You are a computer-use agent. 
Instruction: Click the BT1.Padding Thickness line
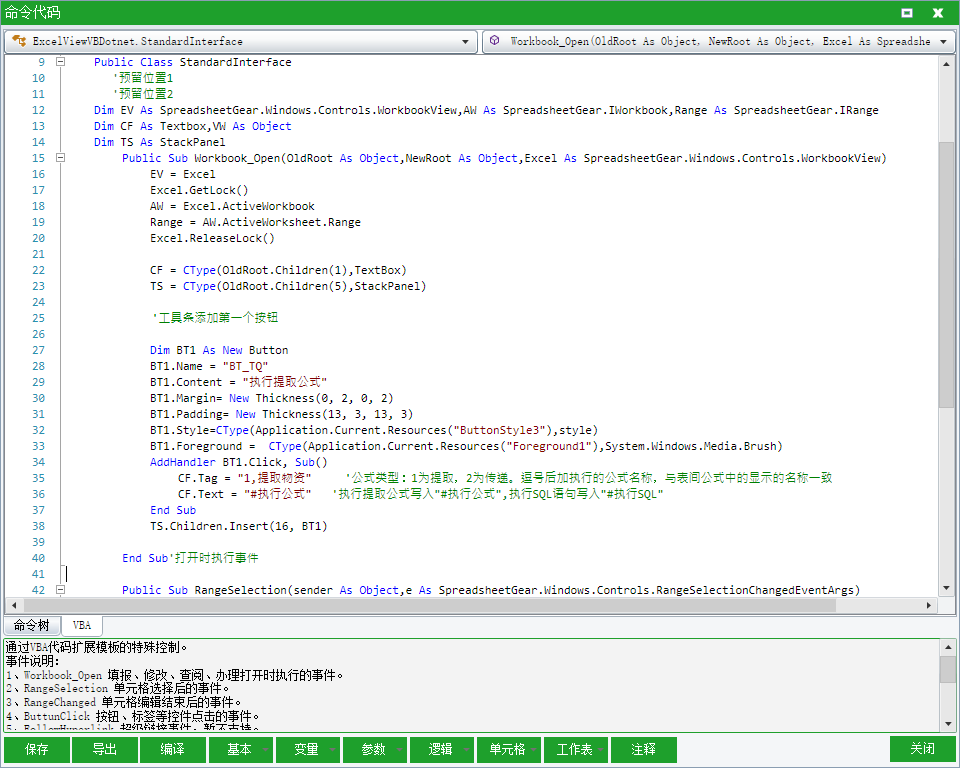(282, 414)
